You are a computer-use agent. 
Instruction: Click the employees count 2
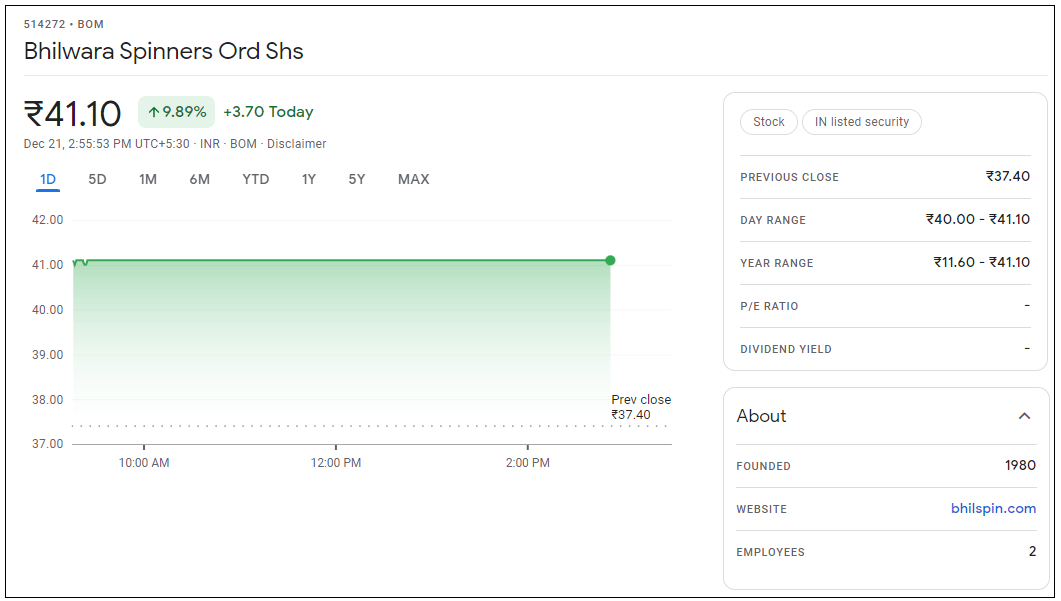point(1032,552)
